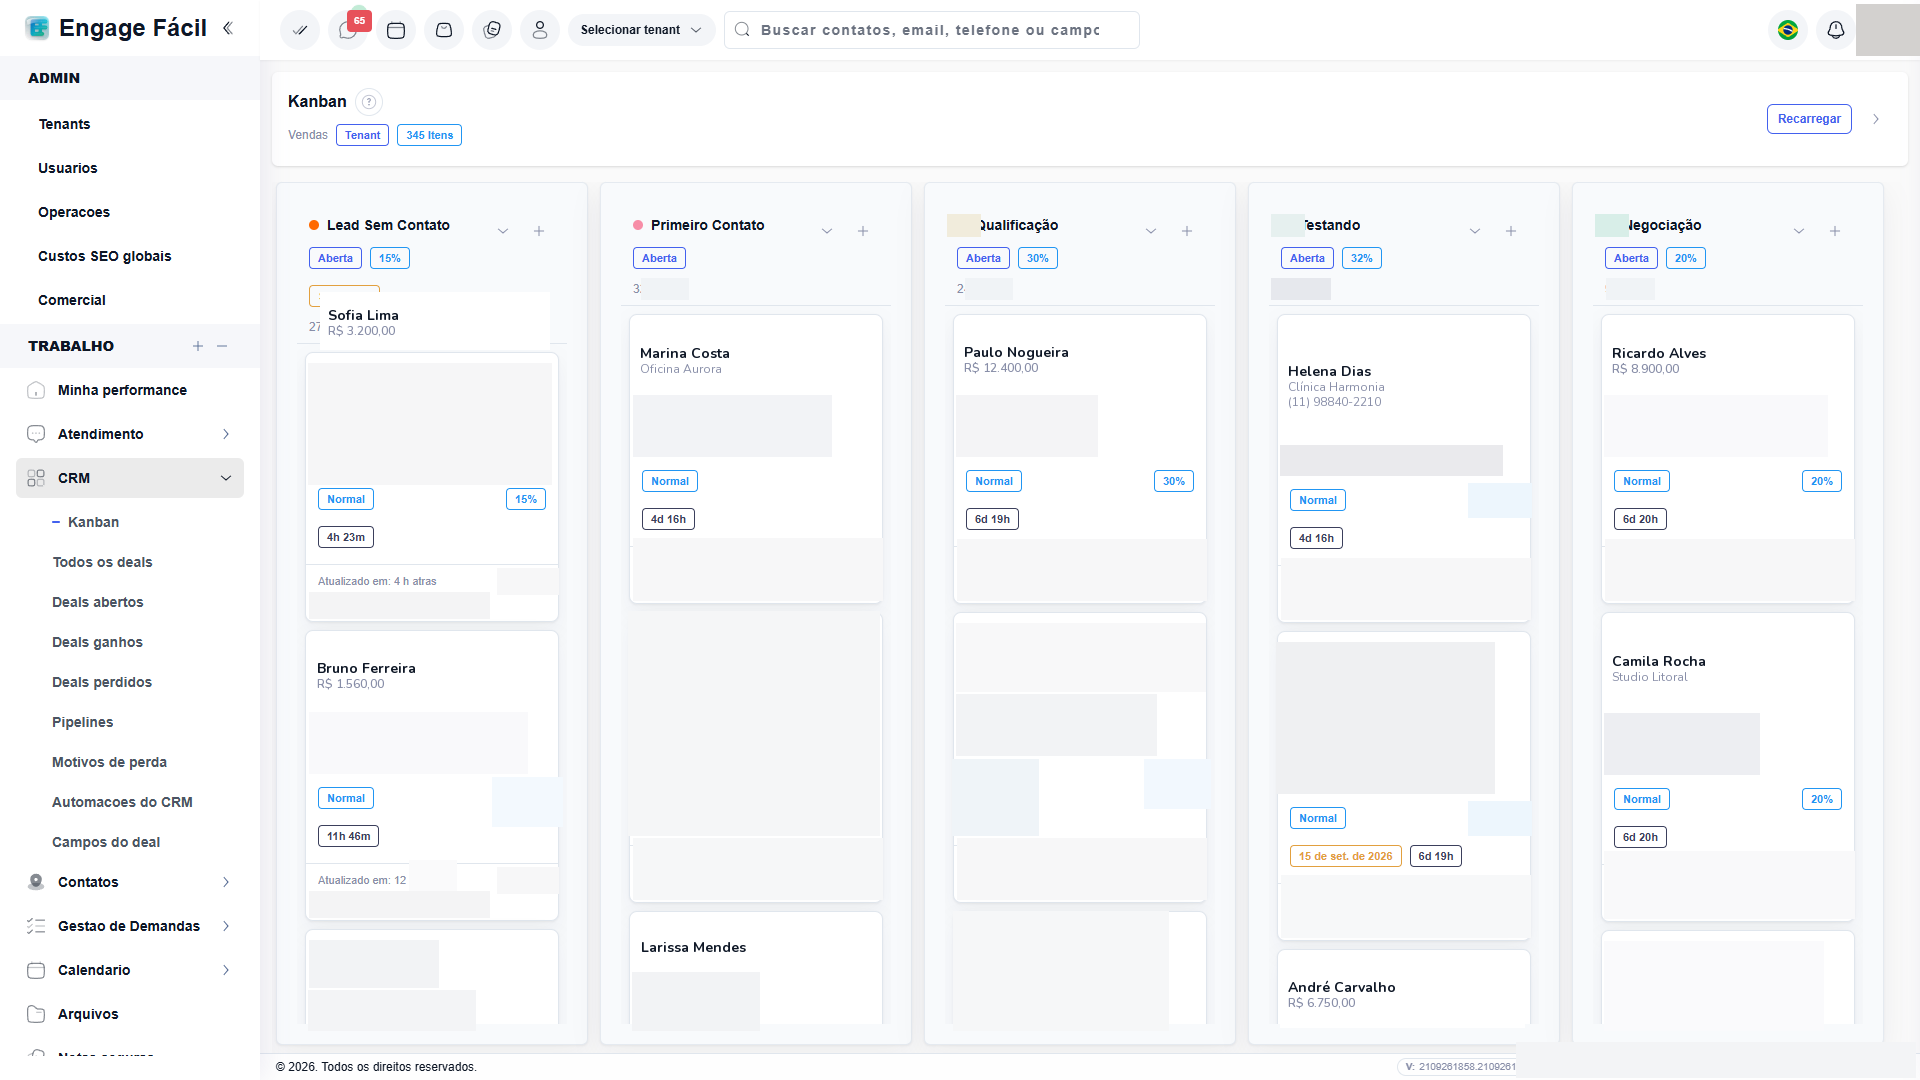Click the shopping bag icon in top toolbar
1920x1080 pixels.
(x=444, y=30)
